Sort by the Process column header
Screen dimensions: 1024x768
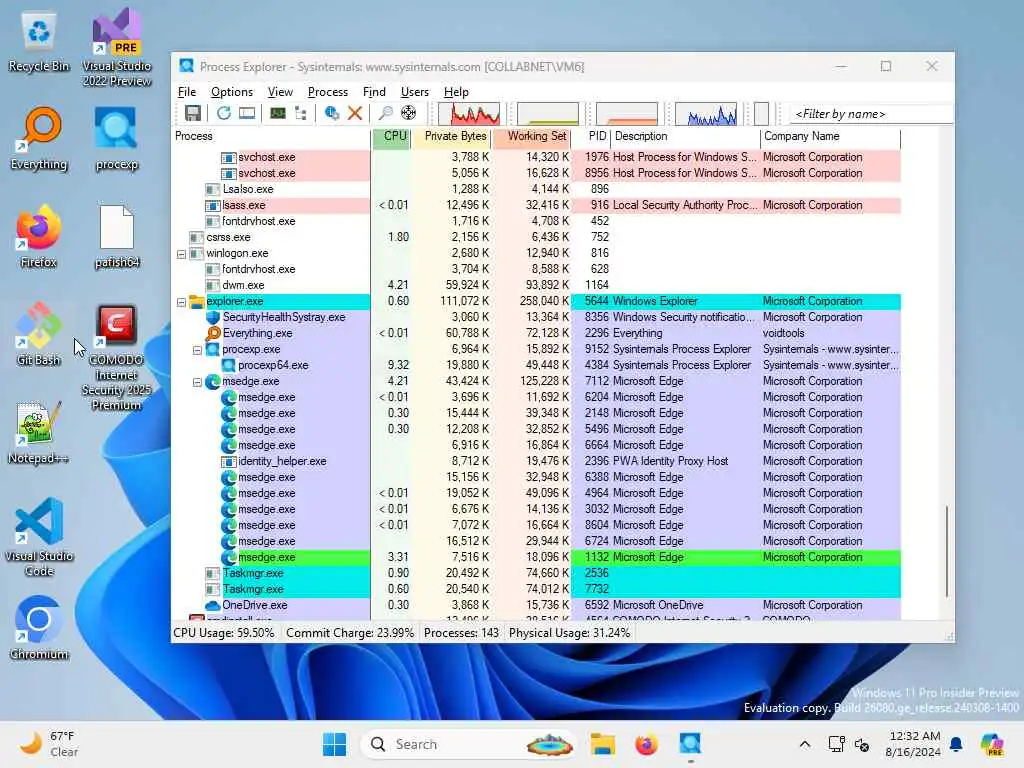pos(271,136)
